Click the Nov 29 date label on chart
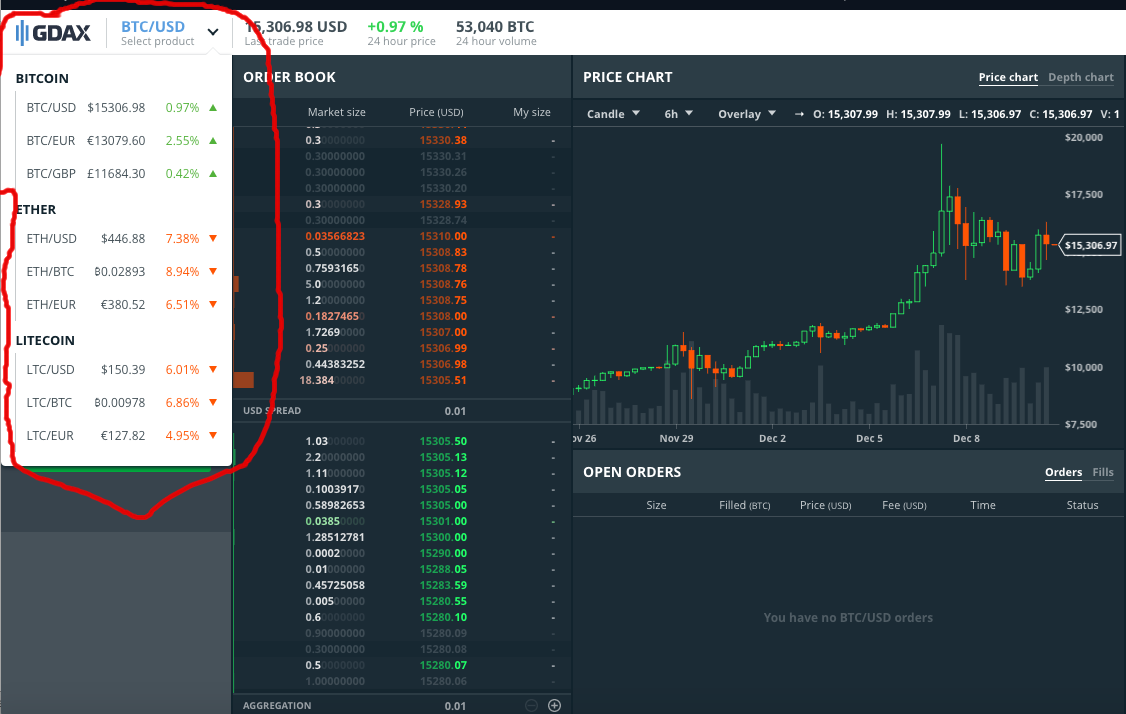 (x=676, y=438)
